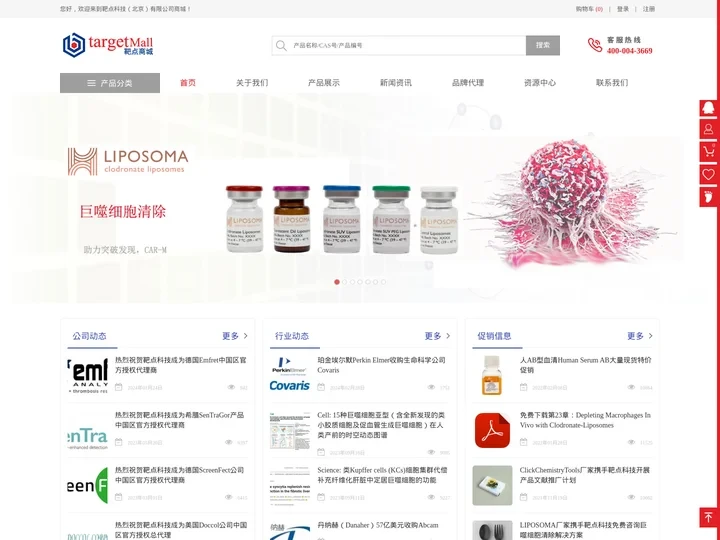Click eye views icon under Human Serum promo
This screenshot has width=720, height=540.
tap(631, 387)
